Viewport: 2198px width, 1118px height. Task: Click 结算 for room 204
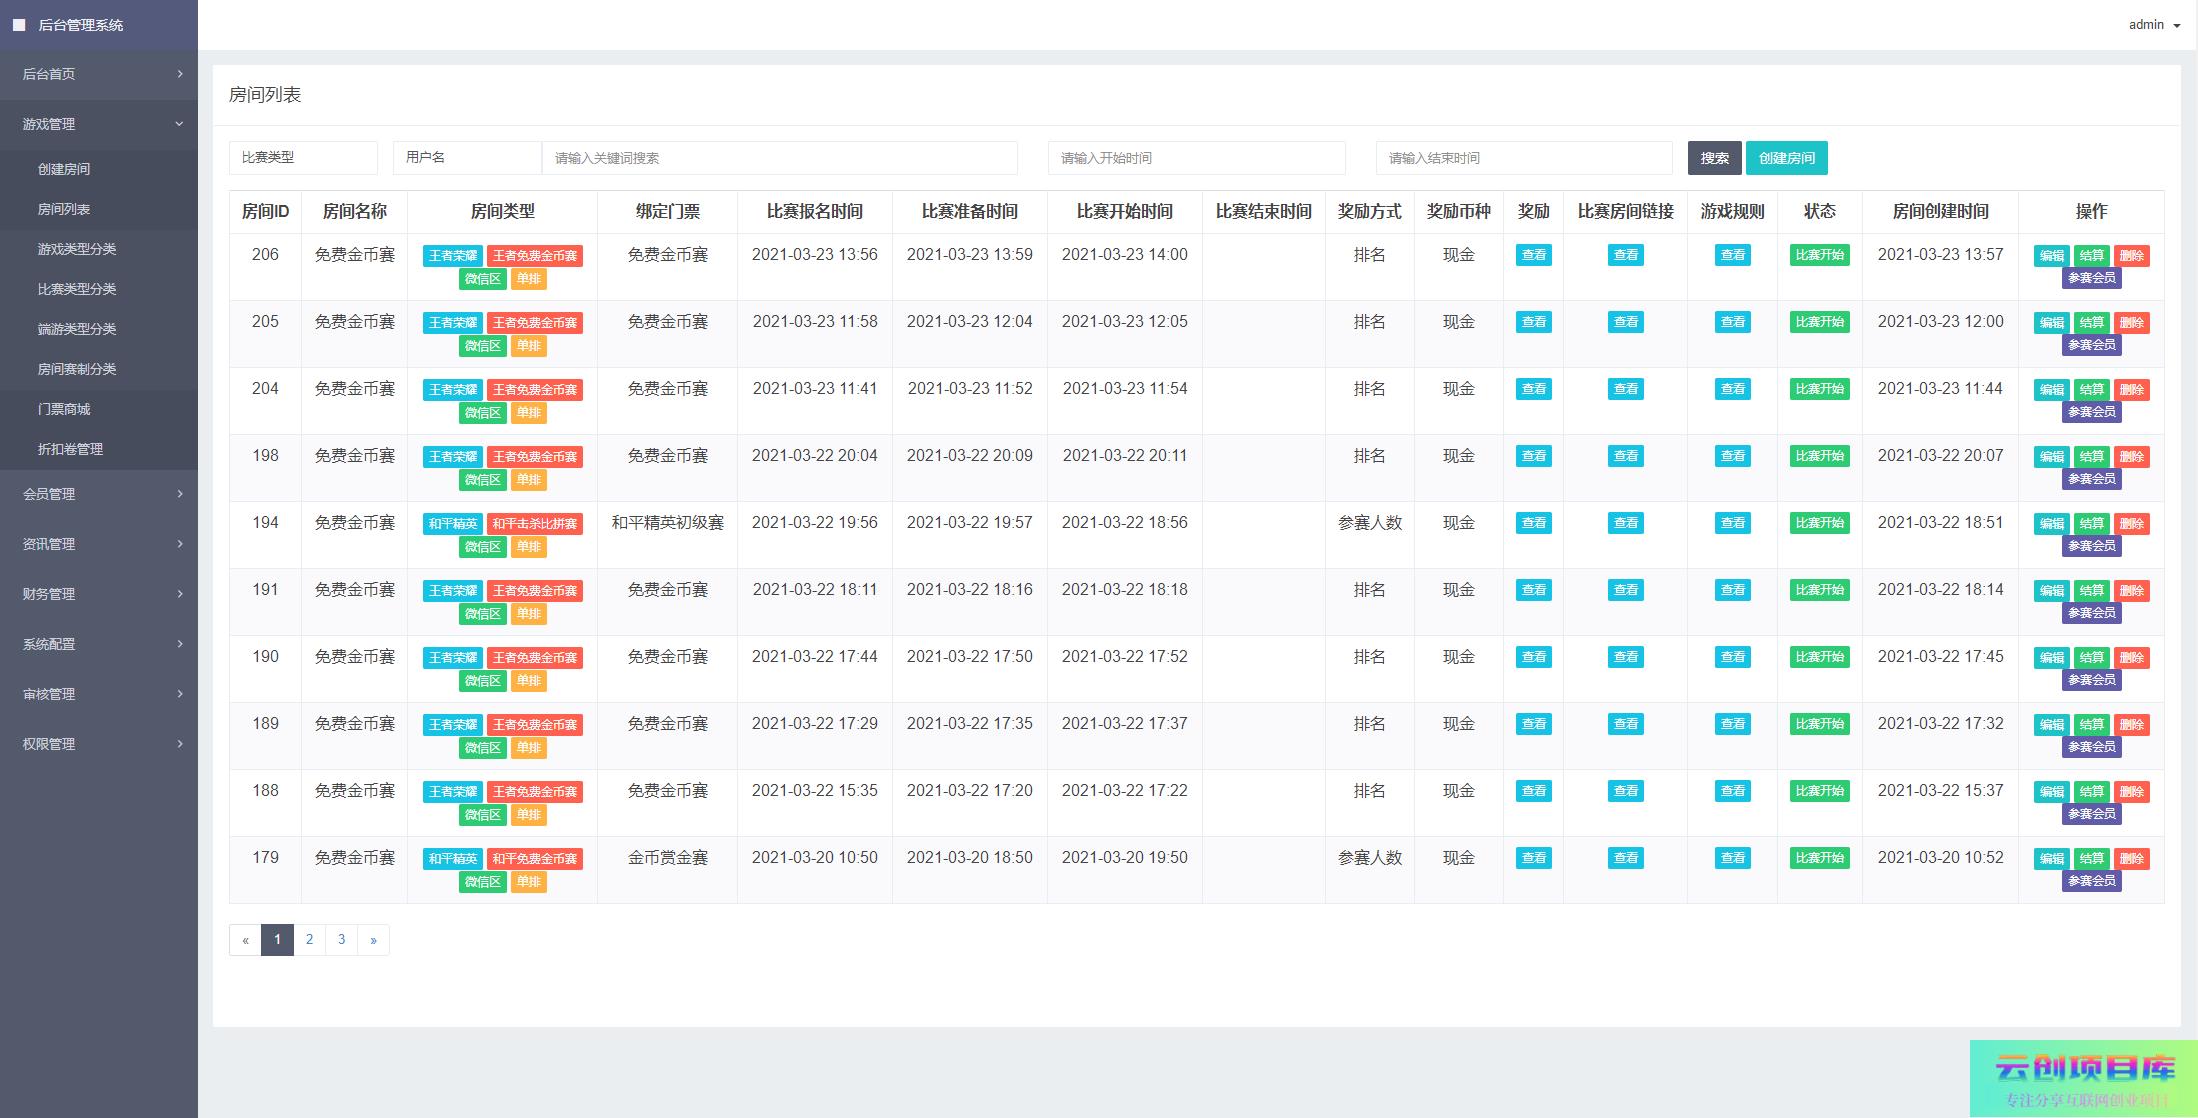2091,390
